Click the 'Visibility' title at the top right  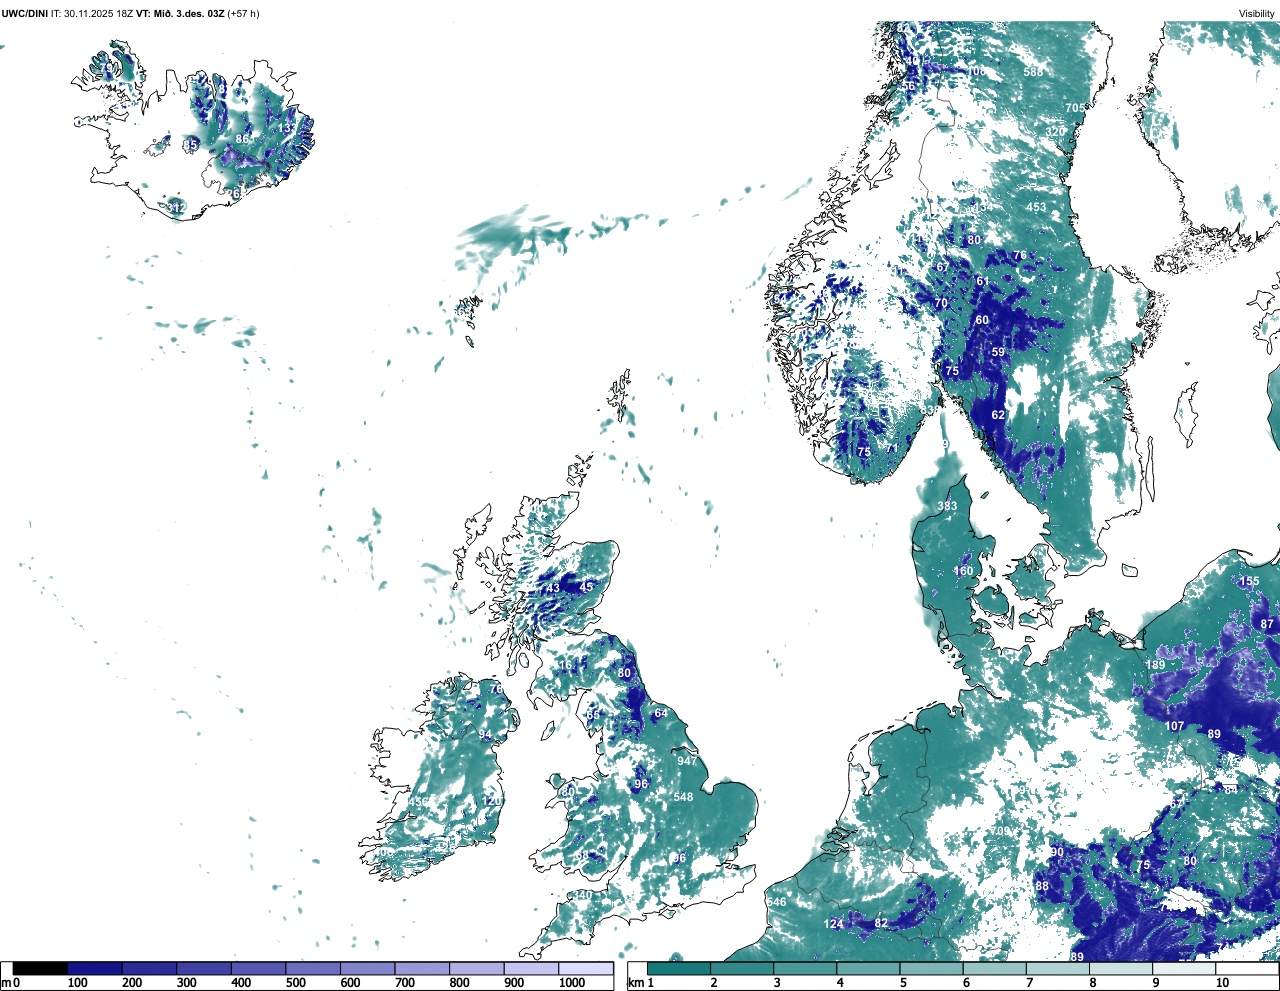pyautogui.click(x=1257, y=14)
